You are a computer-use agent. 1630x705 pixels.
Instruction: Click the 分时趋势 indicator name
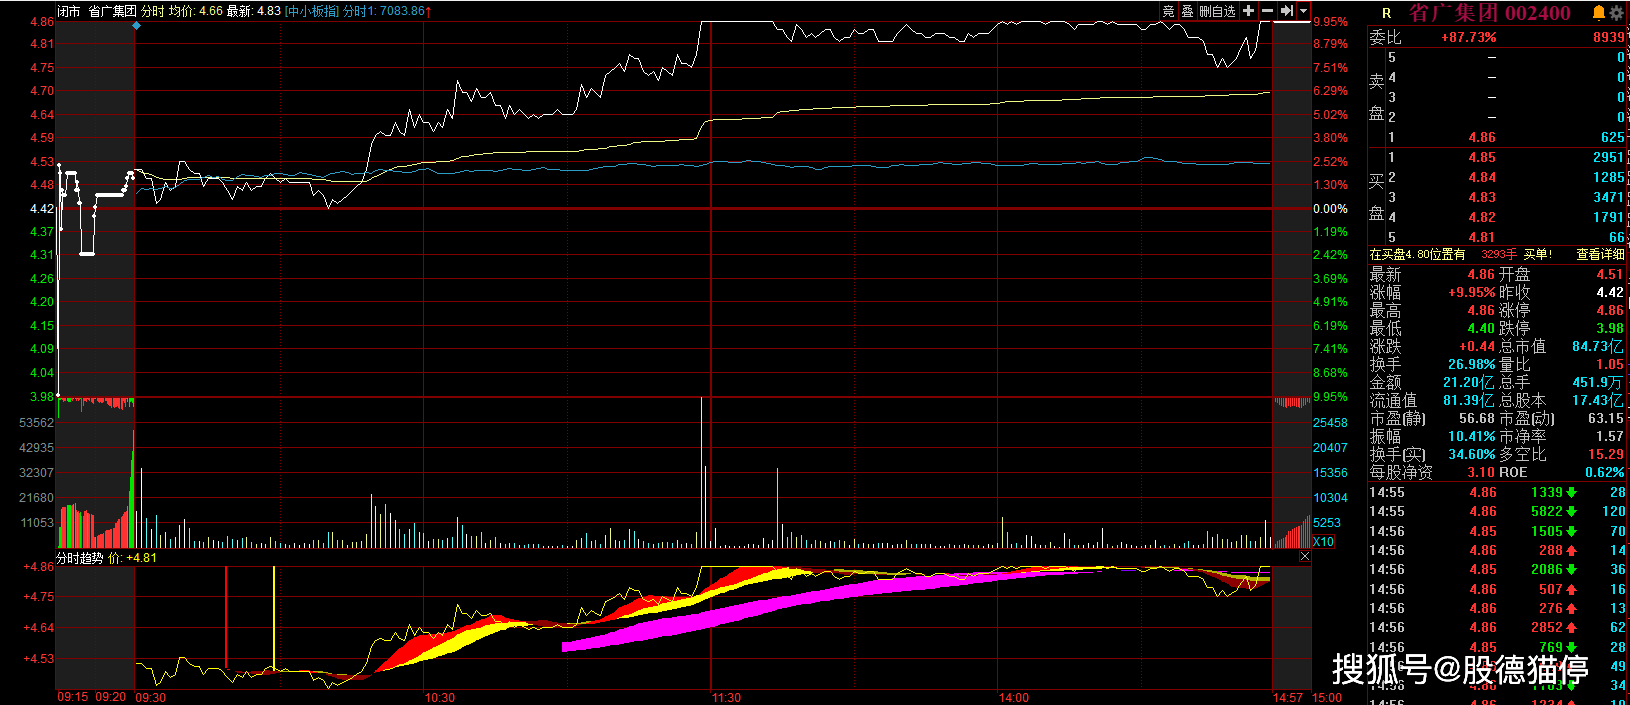pyautogui.click(x=80, y=558)
